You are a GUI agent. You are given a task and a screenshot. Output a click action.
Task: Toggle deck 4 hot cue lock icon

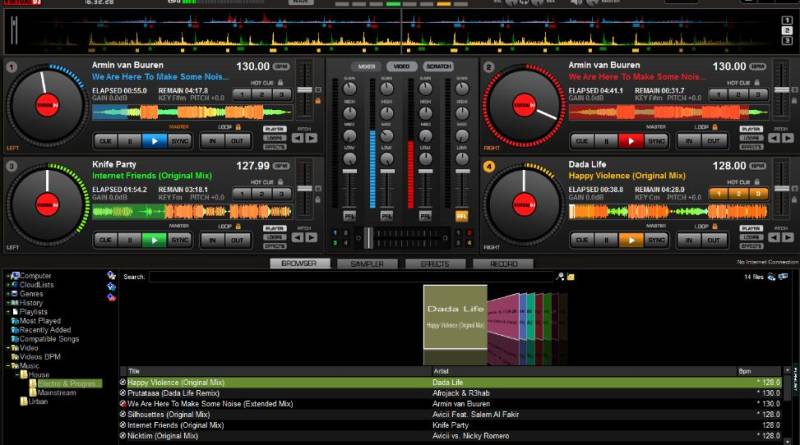(757, 182)
